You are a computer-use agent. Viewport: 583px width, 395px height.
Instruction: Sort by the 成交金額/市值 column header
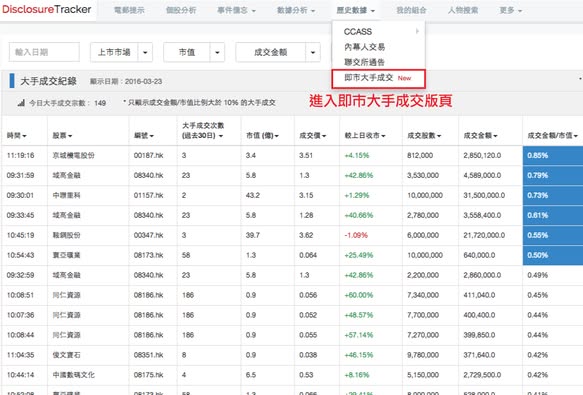[553, 136]
